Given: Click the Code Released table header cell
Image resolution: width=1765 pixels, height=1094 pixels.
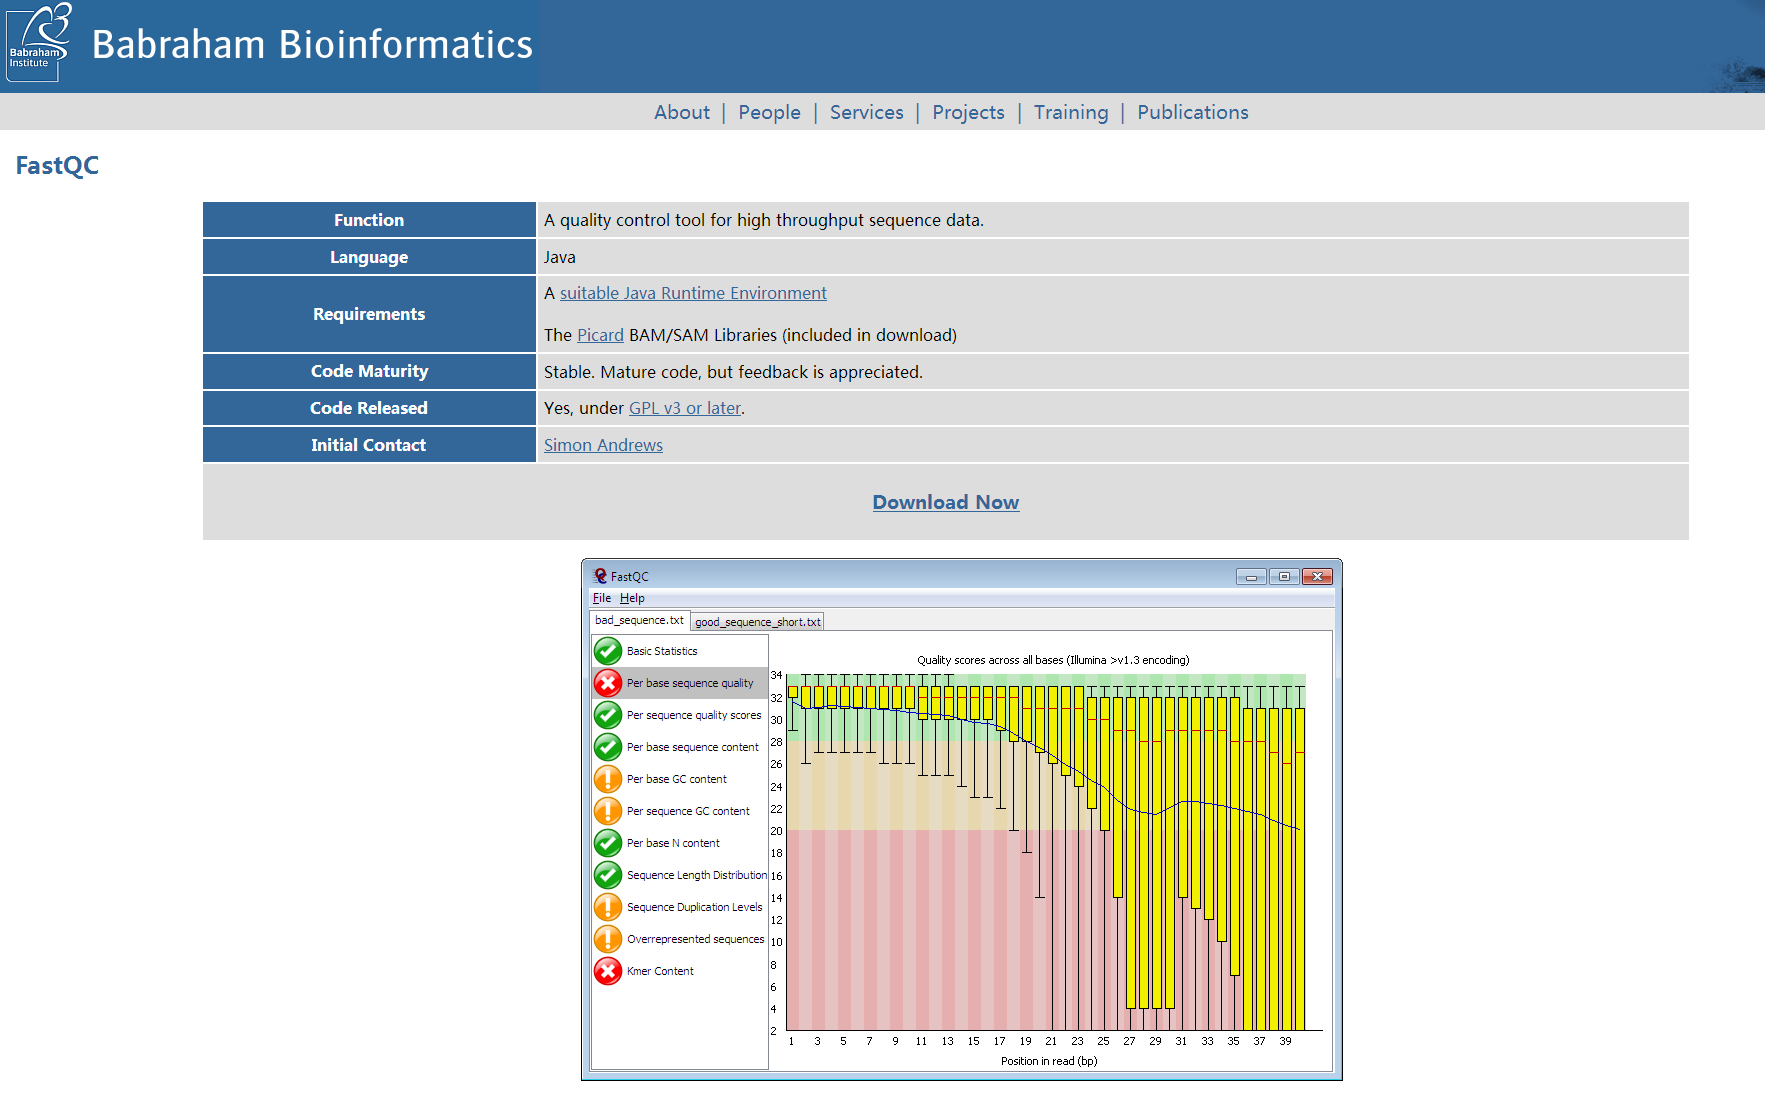Looking at the screenshot, I should click(x=369, y=408).
